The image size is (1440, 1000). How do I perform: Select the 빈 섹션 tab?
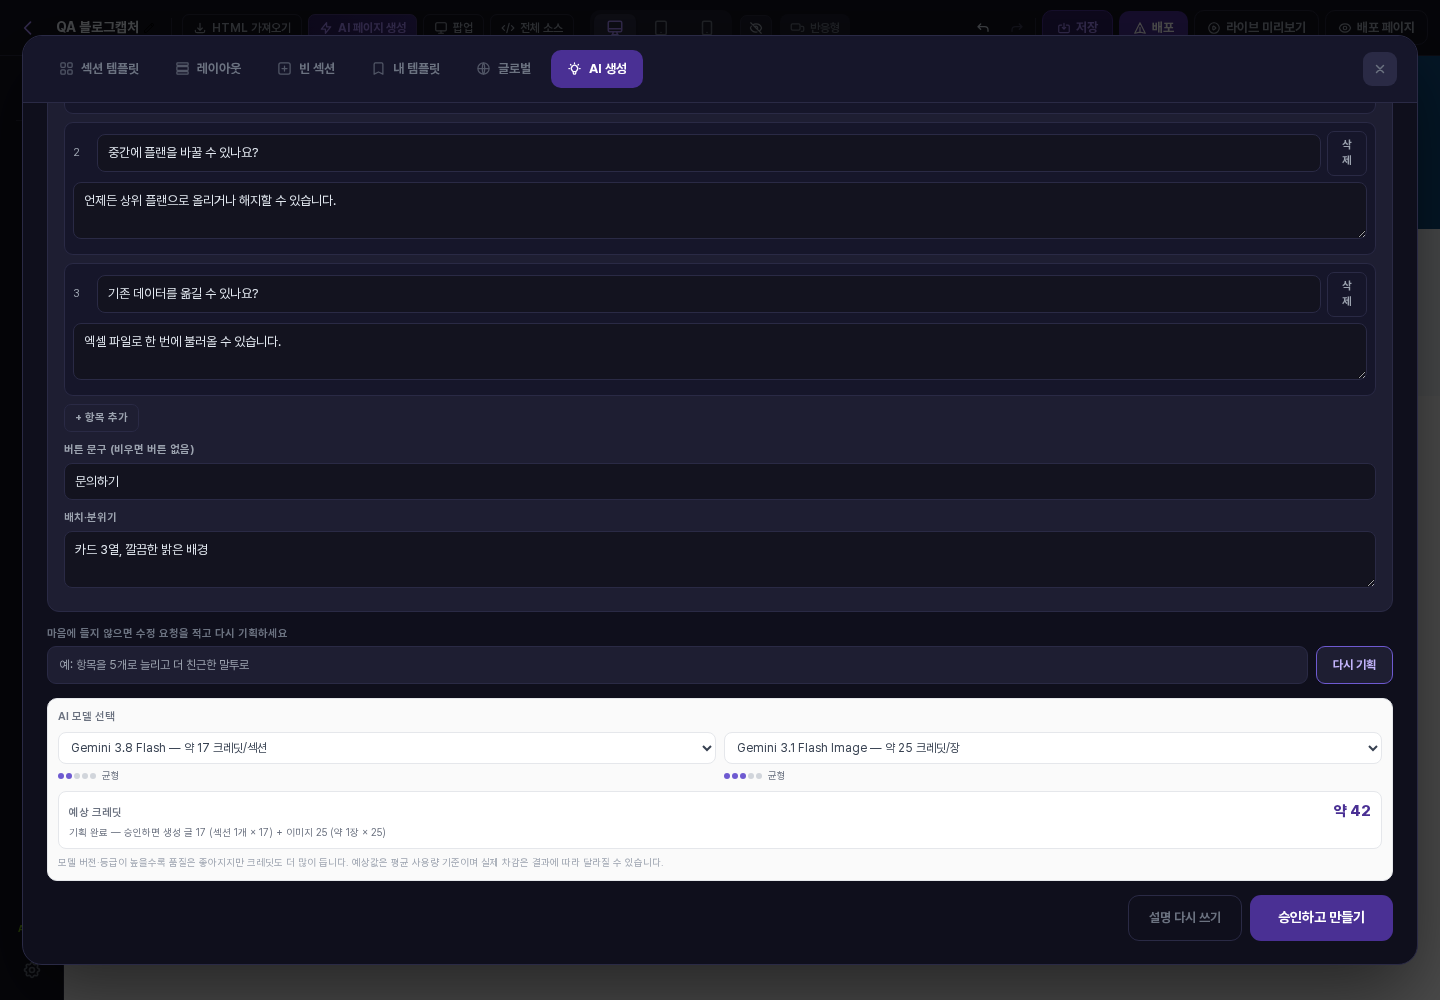[x=306, y=69]
